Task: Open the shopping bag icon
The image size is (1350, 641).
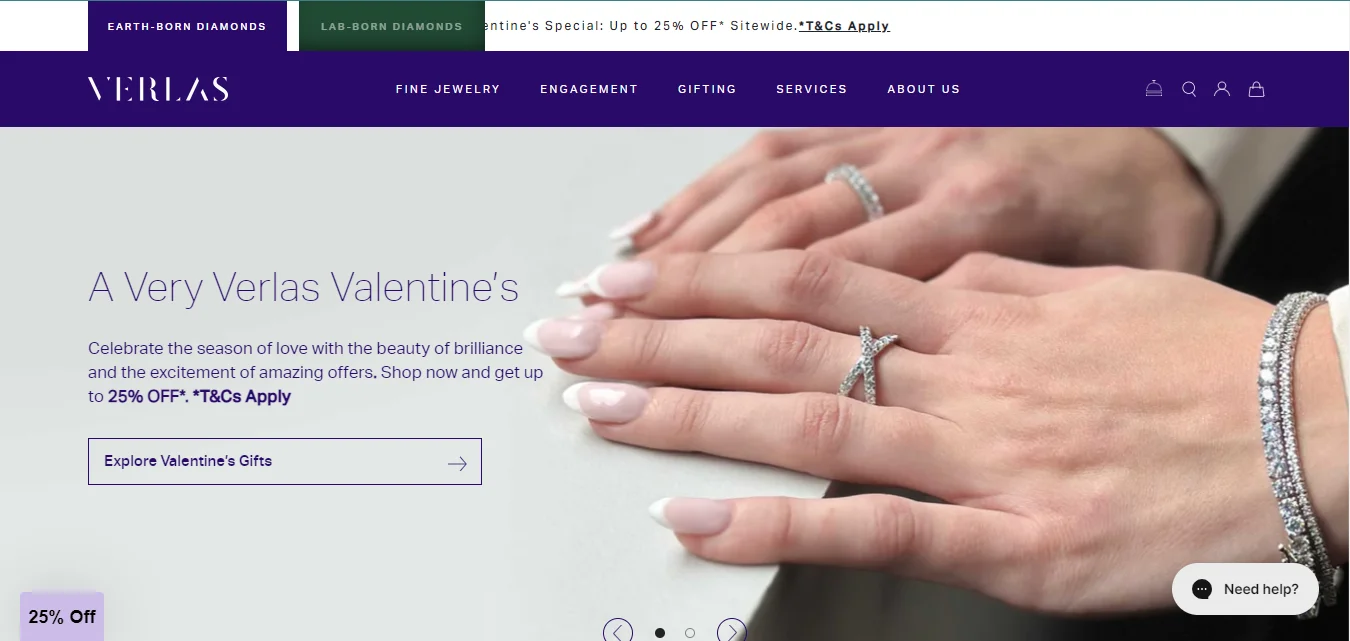Action: [1257, 89]
